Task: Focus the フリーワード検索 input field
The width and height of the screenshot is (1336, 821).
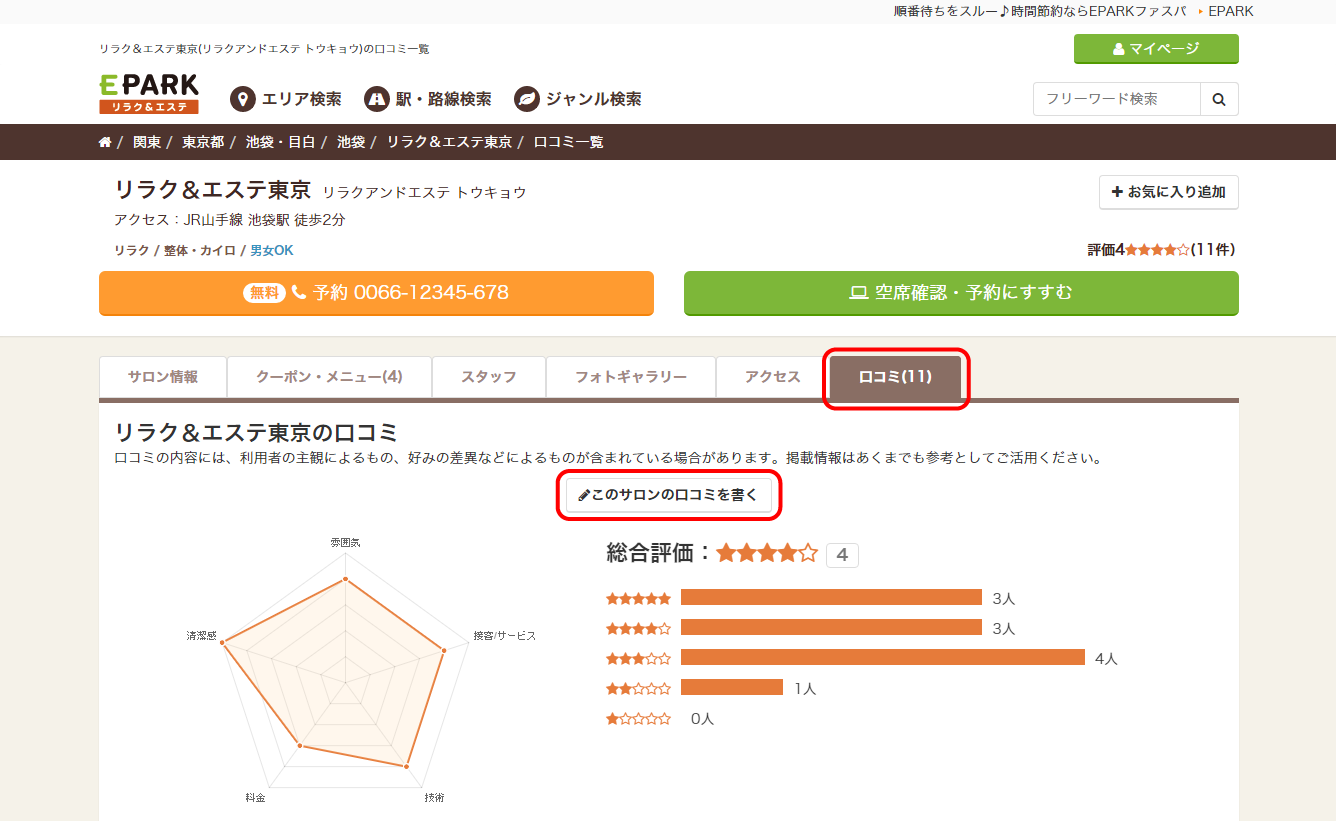Action: pos(1116,99)
